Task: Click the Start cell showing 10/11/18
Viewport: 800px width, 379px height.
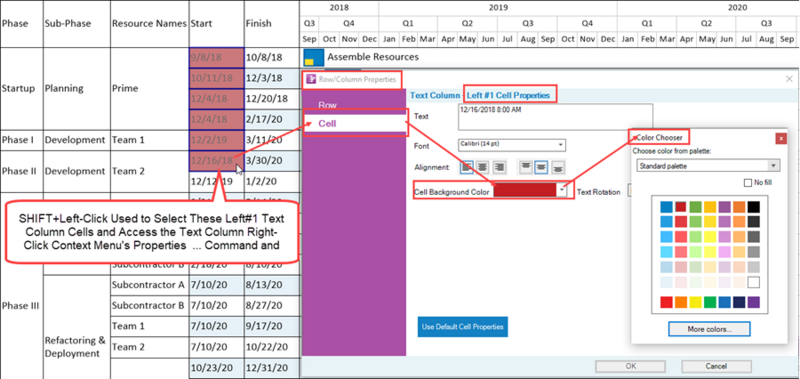Action: (x=216, y=79)
